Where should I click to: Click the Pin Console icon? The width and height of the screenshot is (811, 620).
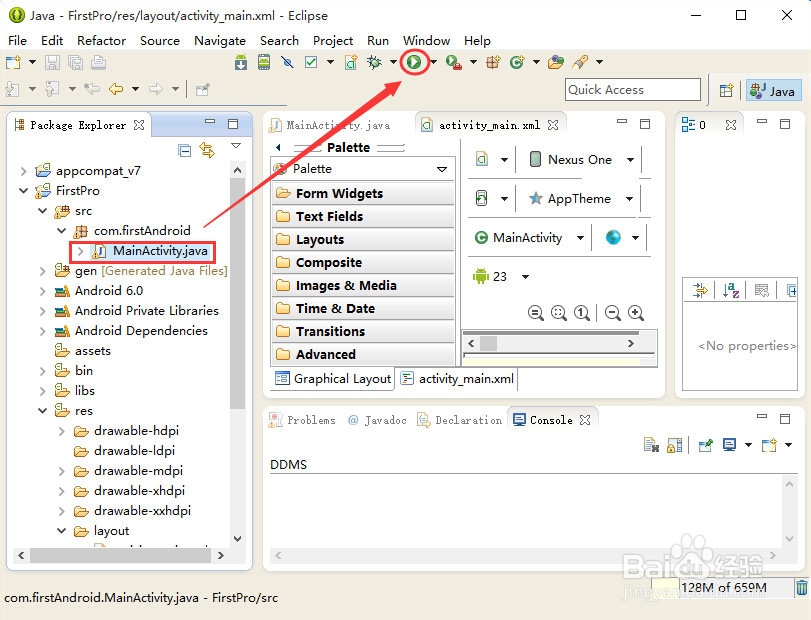point(705,445)
